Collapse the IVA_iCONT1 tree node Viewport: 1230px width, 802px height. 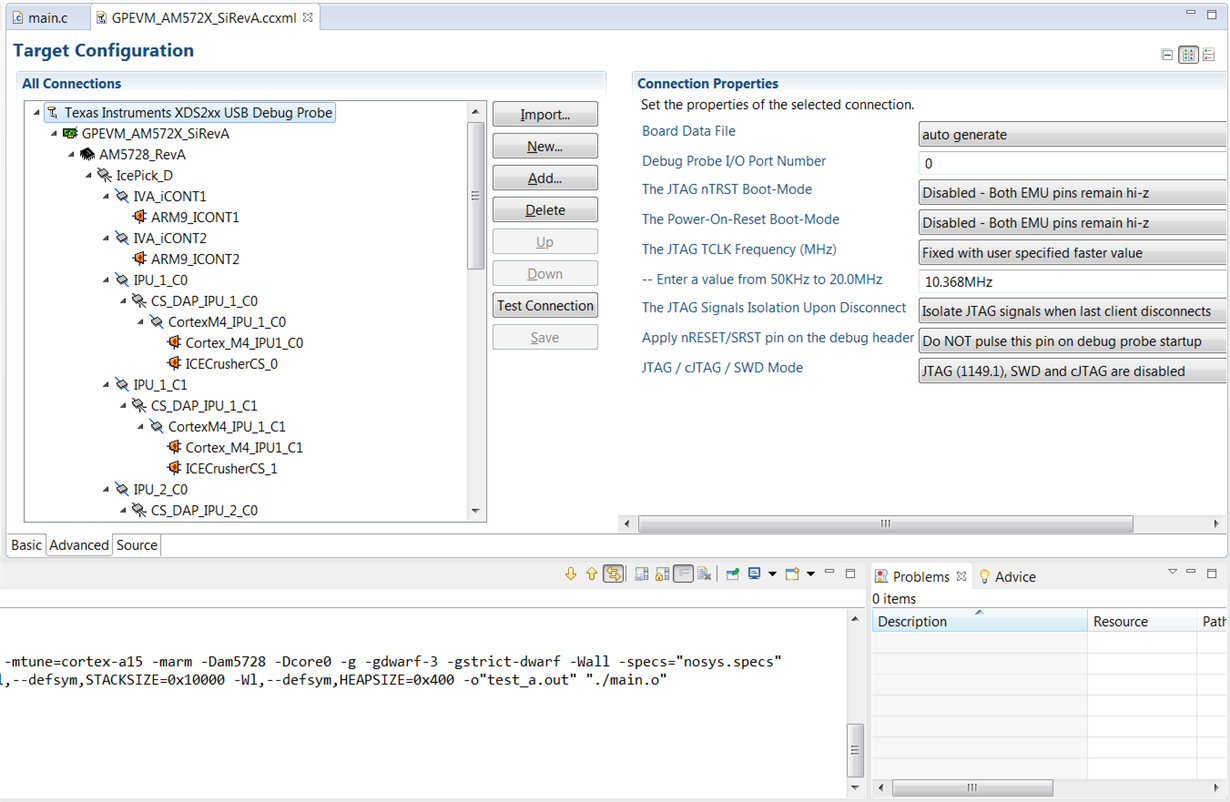click(107, 196)
